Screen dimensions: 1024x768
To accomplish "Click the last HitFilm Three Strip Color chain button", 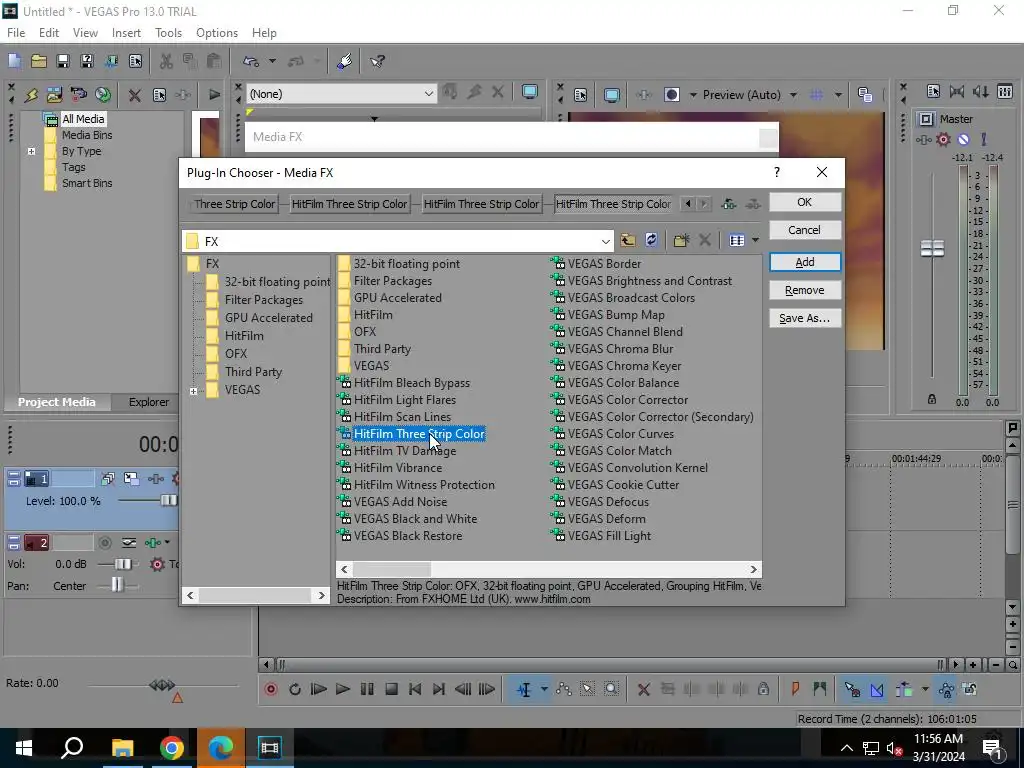I will tap(613, 204).
